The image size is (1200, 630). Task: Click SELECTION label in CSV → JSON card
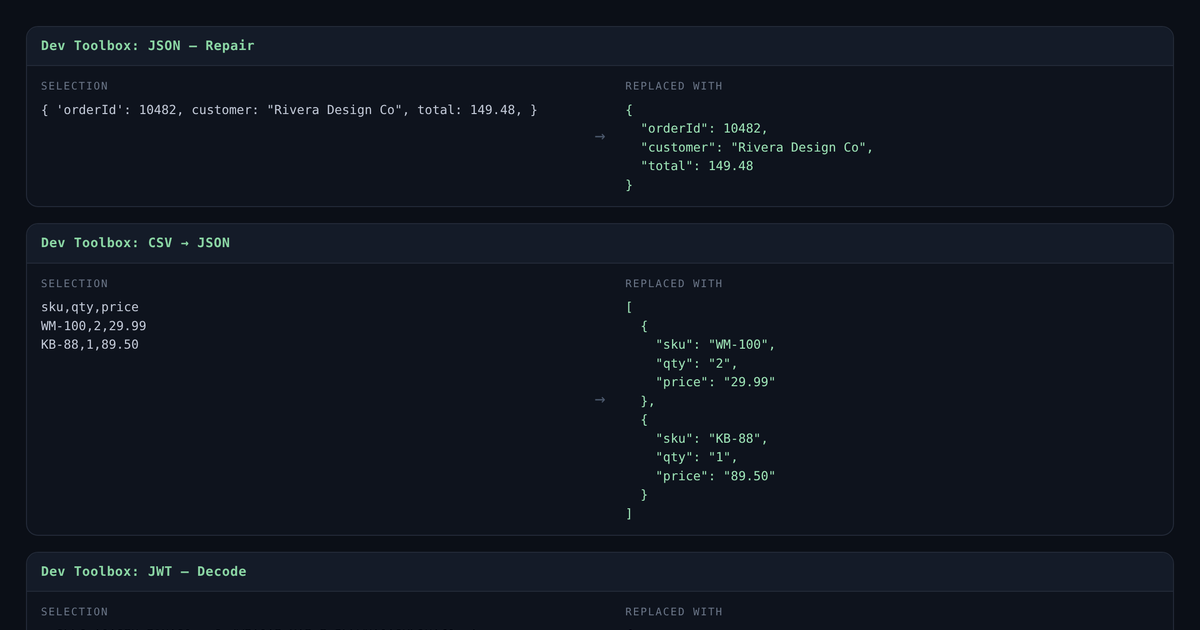[x=74, y=284]
